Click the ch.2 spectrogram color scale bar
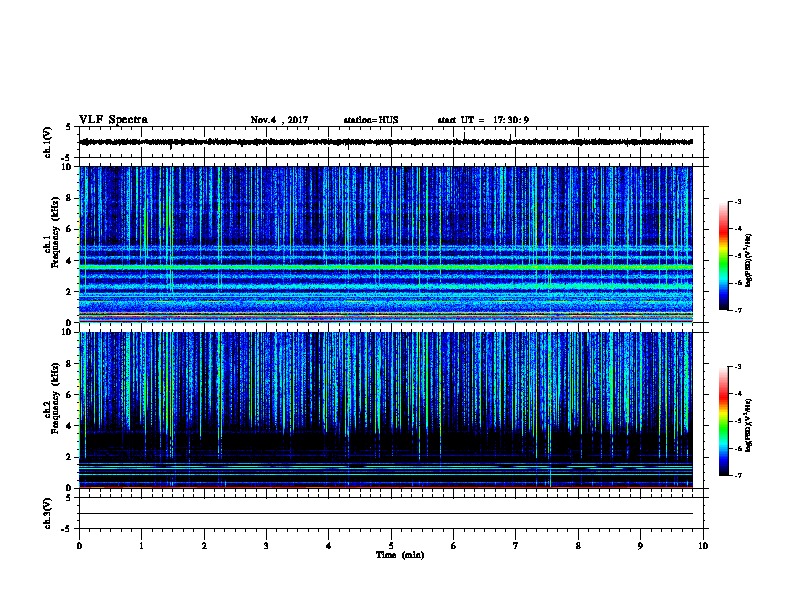792x612 pixels. (x=724, y=421)
